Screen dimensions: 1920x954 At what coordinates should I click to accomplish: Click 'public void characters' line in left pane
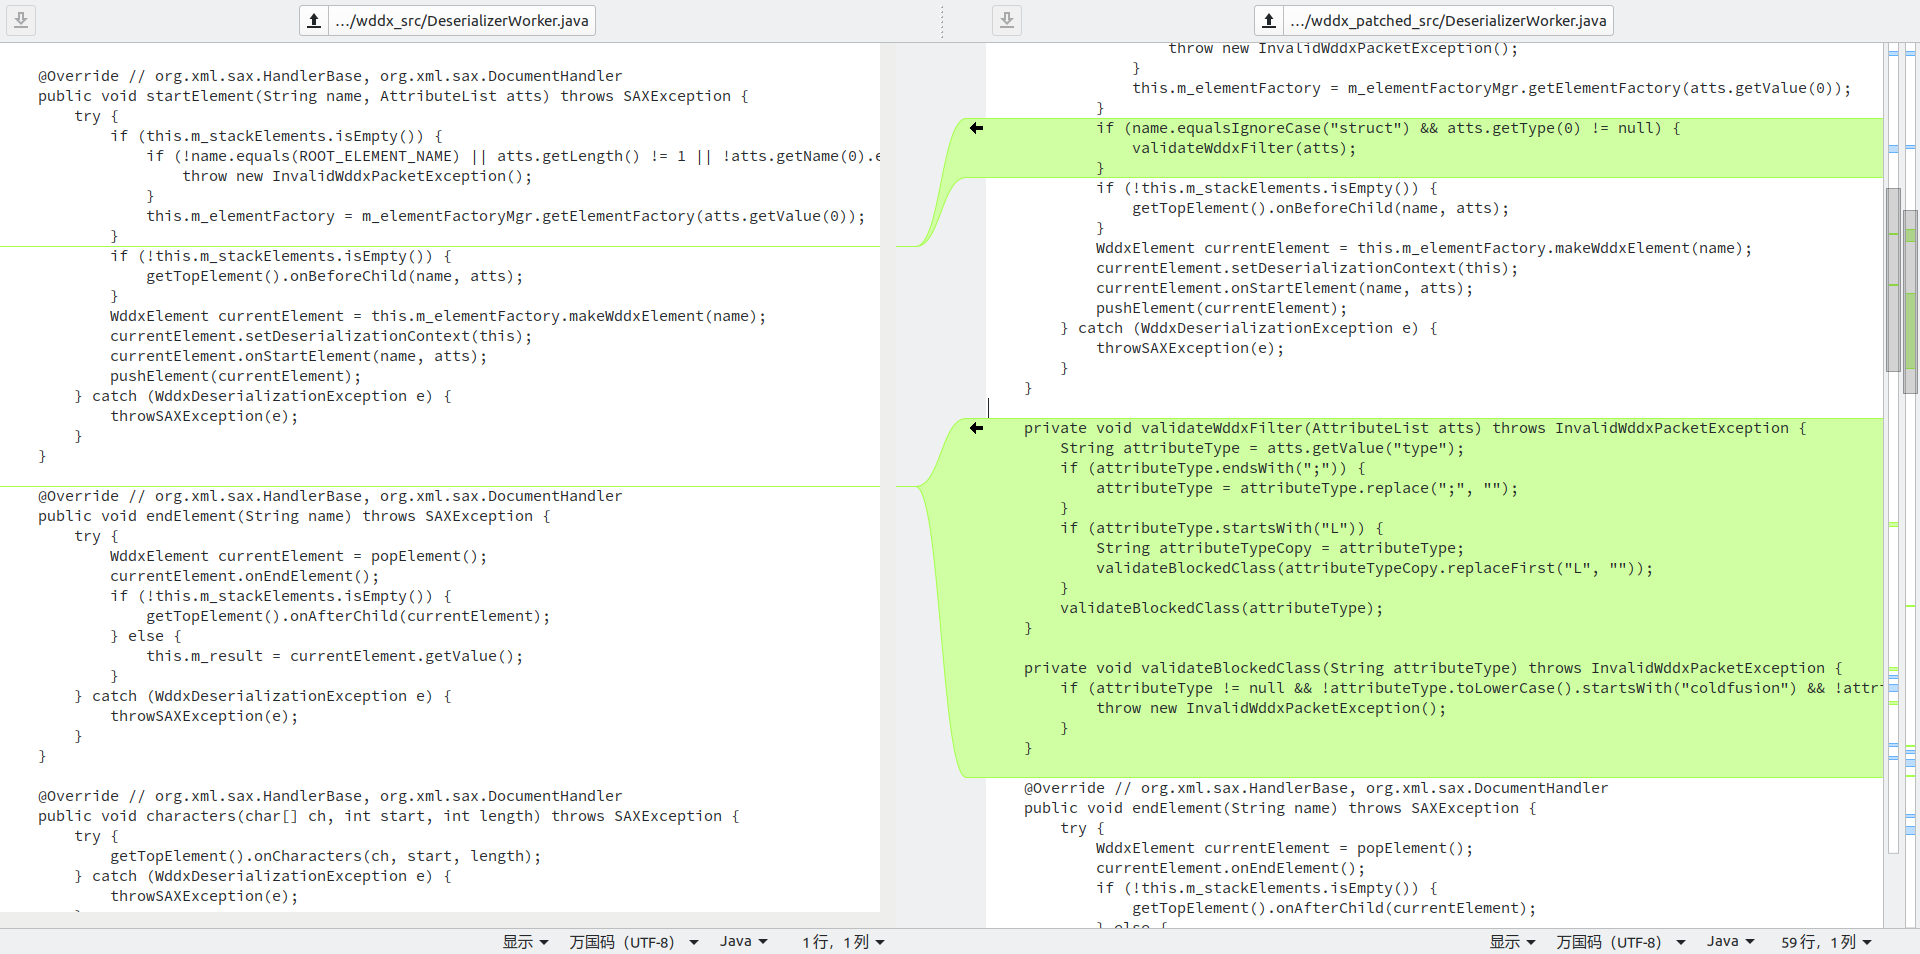(x=389, y=816)
